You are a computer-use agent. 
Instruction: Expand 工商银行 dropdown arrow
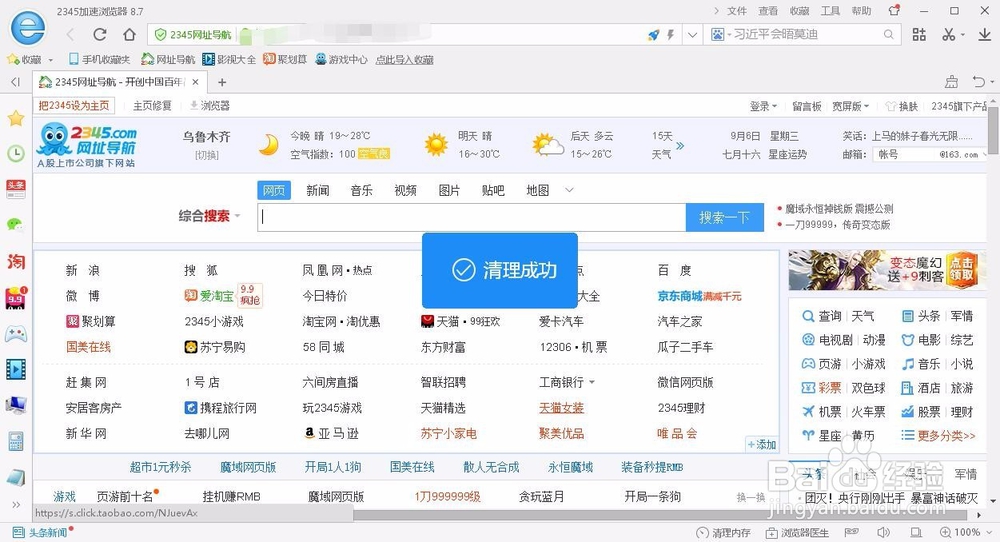pos(592,383)
